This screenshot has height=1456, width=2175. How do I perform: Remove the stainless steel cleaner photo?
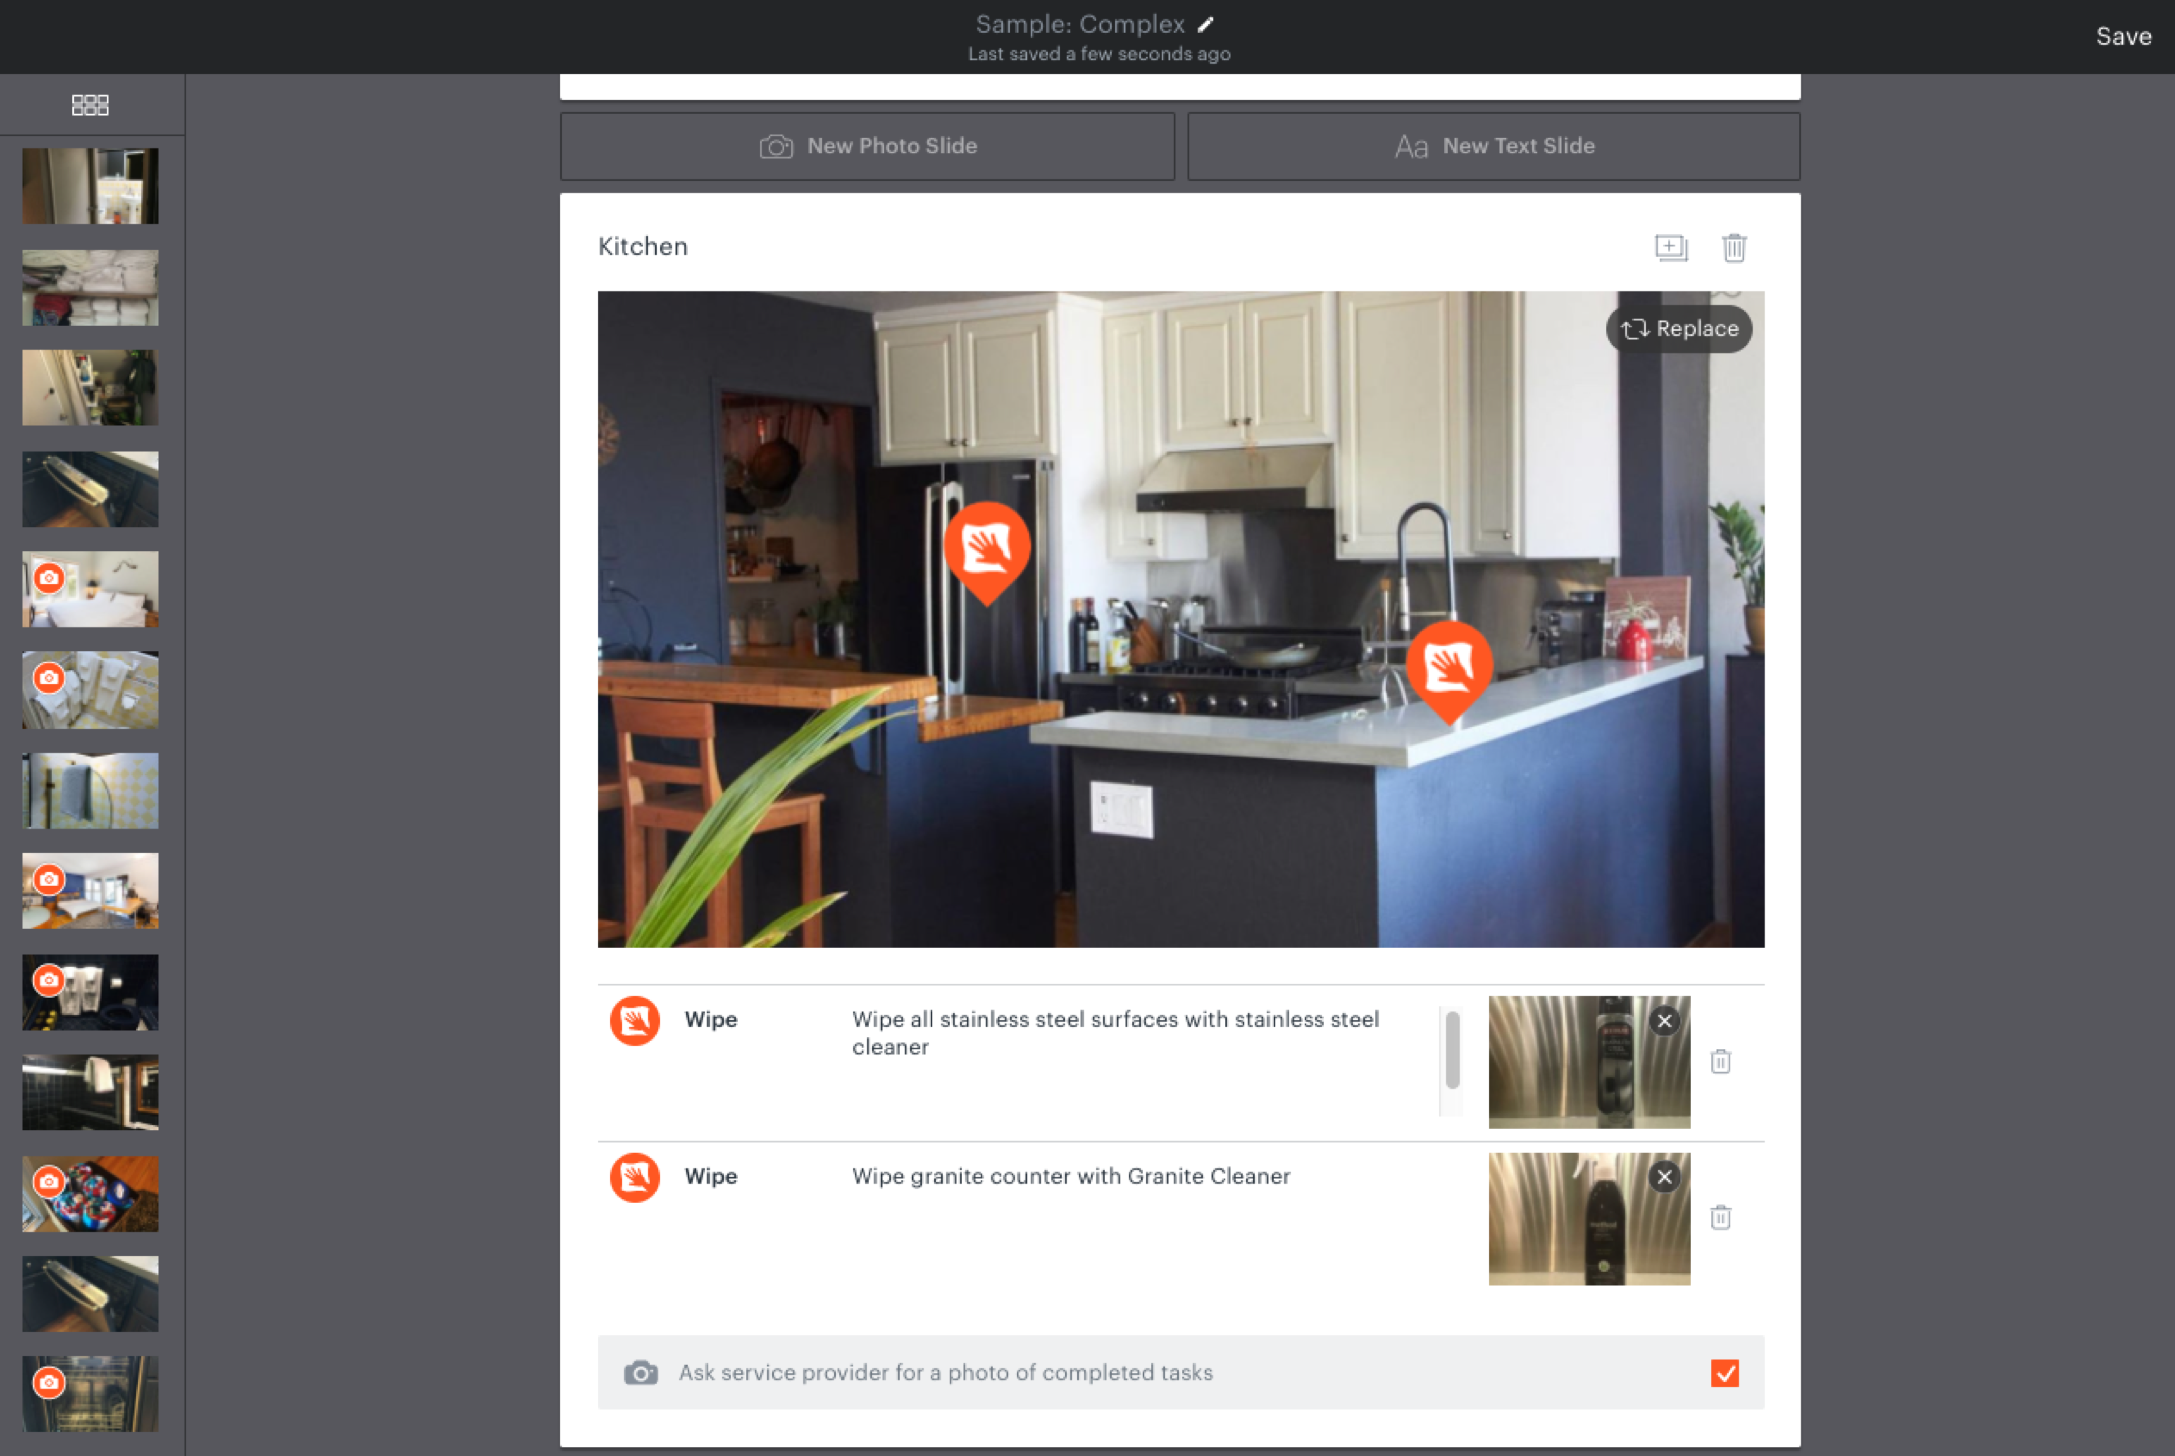[1664, 1021]
